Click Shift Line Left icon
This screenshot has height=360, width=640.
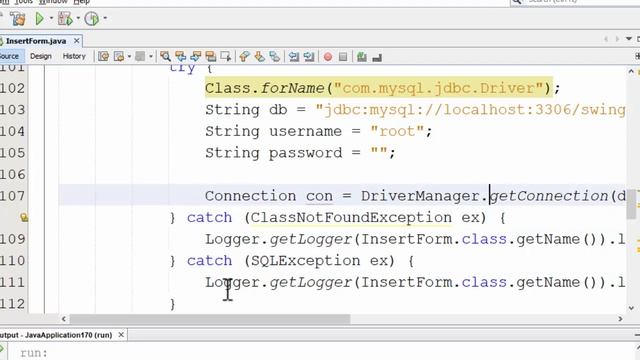[293, 56]
